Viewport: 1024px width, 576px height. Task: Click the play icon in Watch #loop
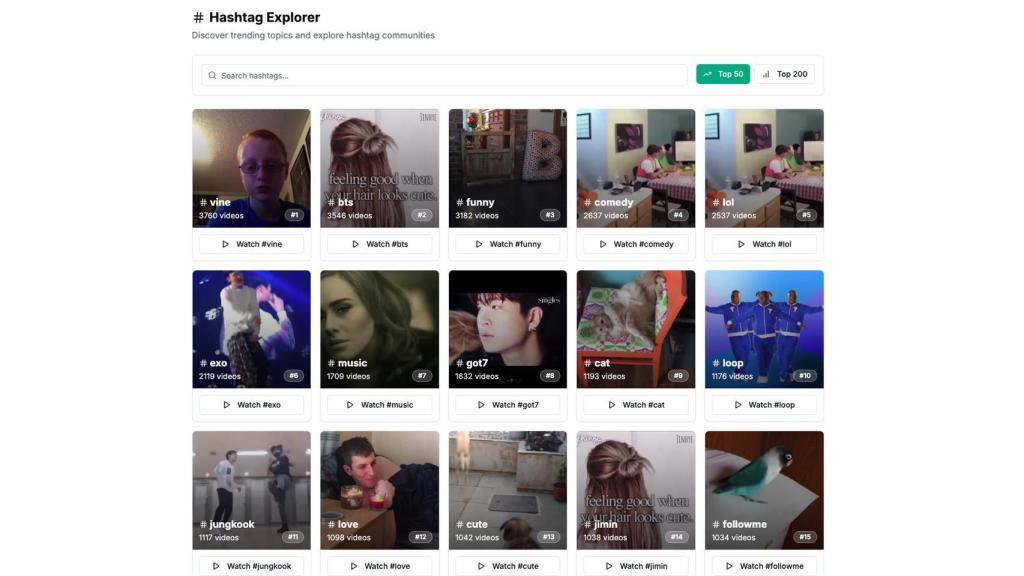[x=738, y=405]
